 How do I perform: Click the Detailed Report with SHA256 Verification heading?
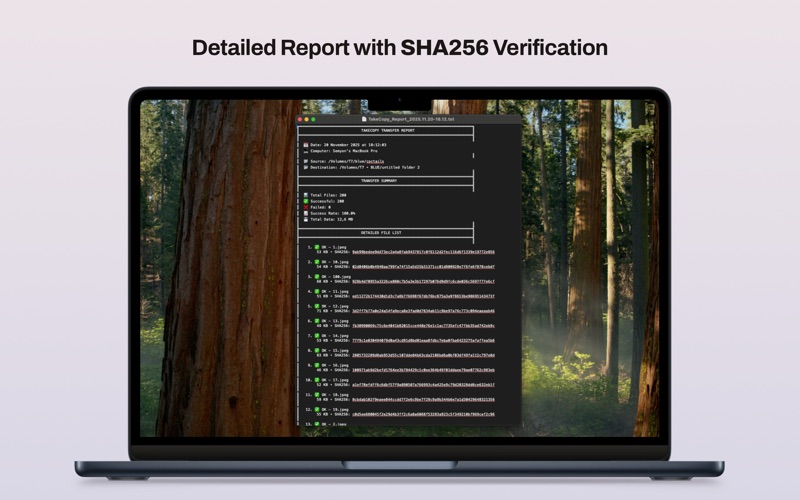(x=399, y=48)
